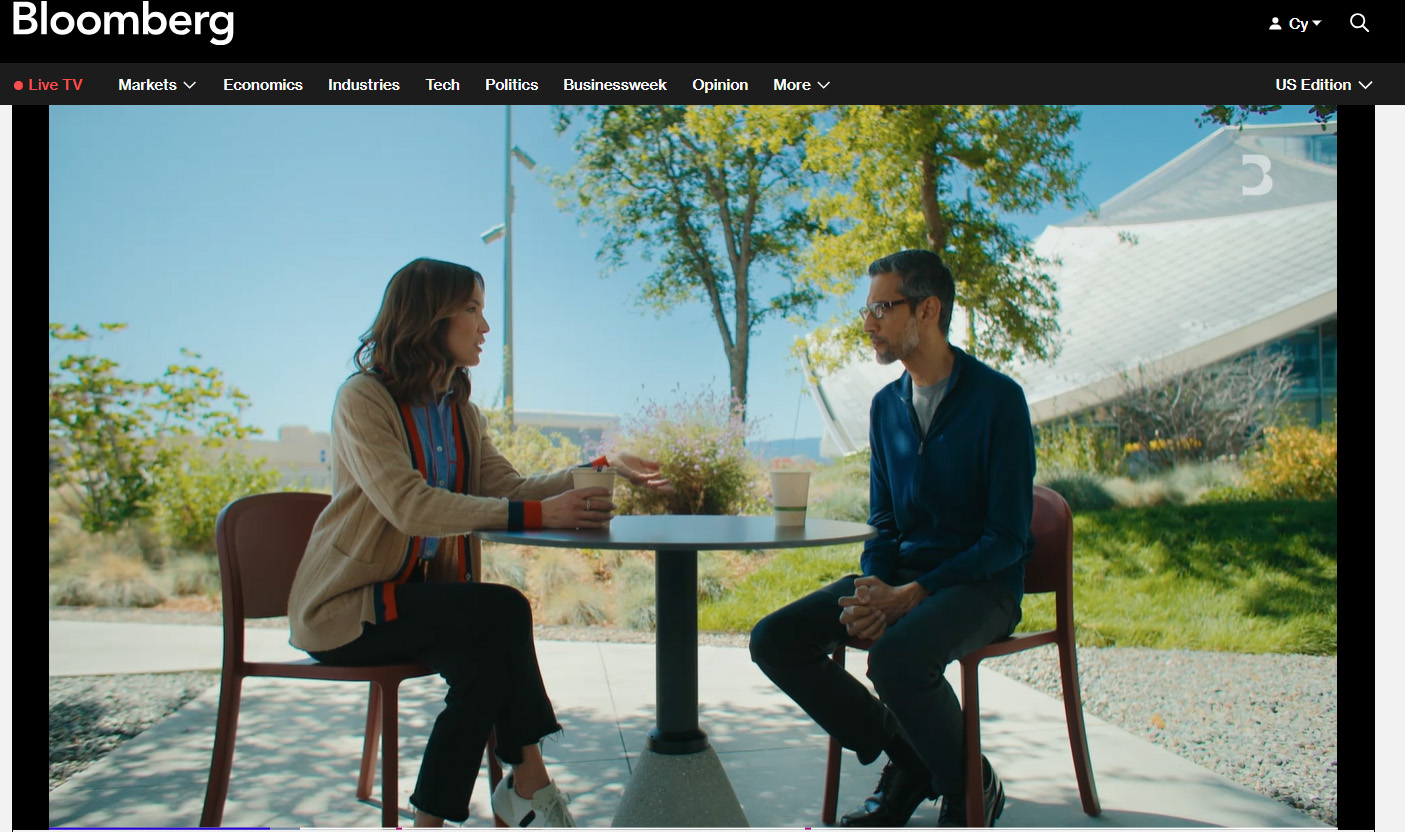
Task: Go to the Economics section
Action: pos(263,85)
